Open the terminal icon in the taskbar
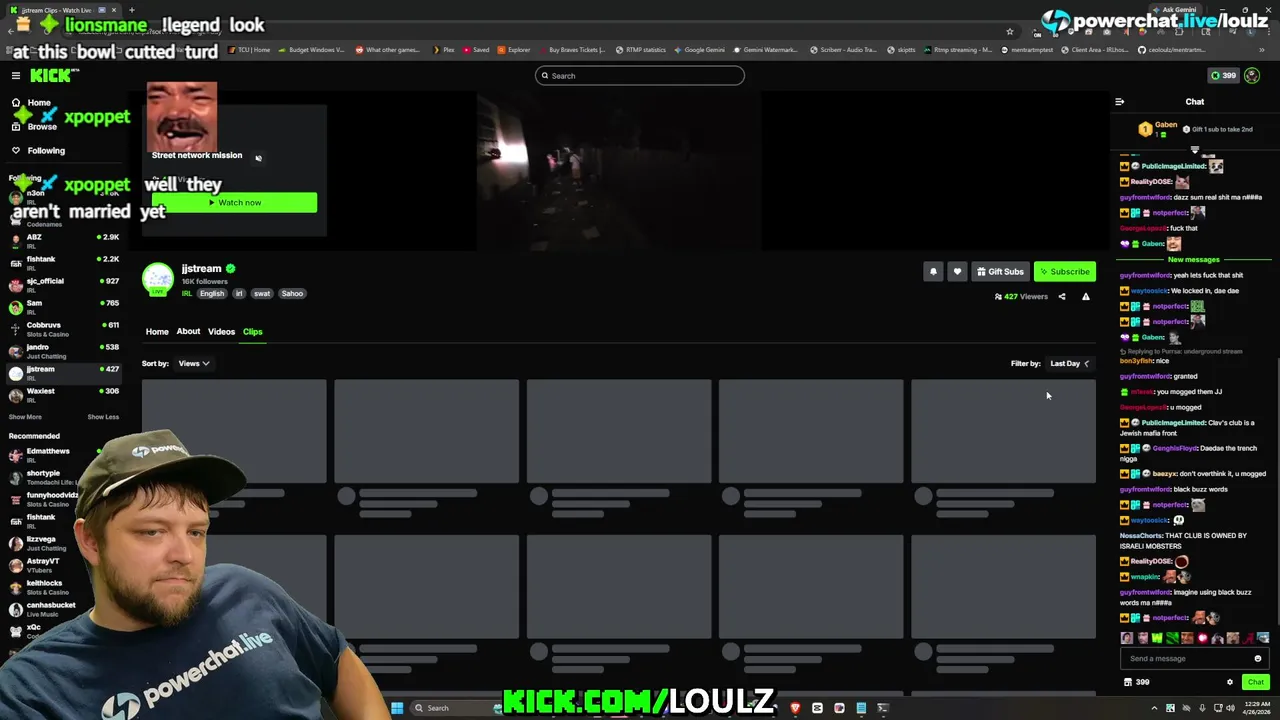This screenshot has width=1280, height=720. 883,709
